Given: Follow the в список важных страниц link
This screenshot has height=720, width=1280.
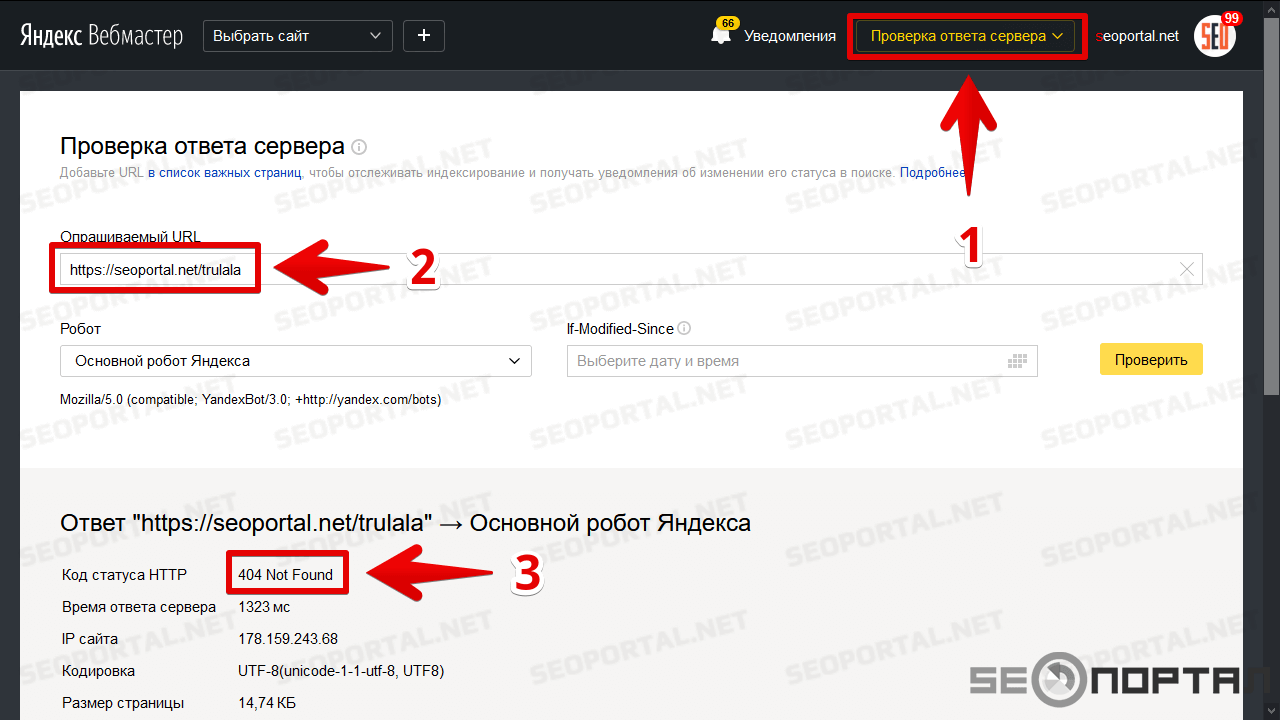Looking at the screenshot, I should (x=224, y=173).
